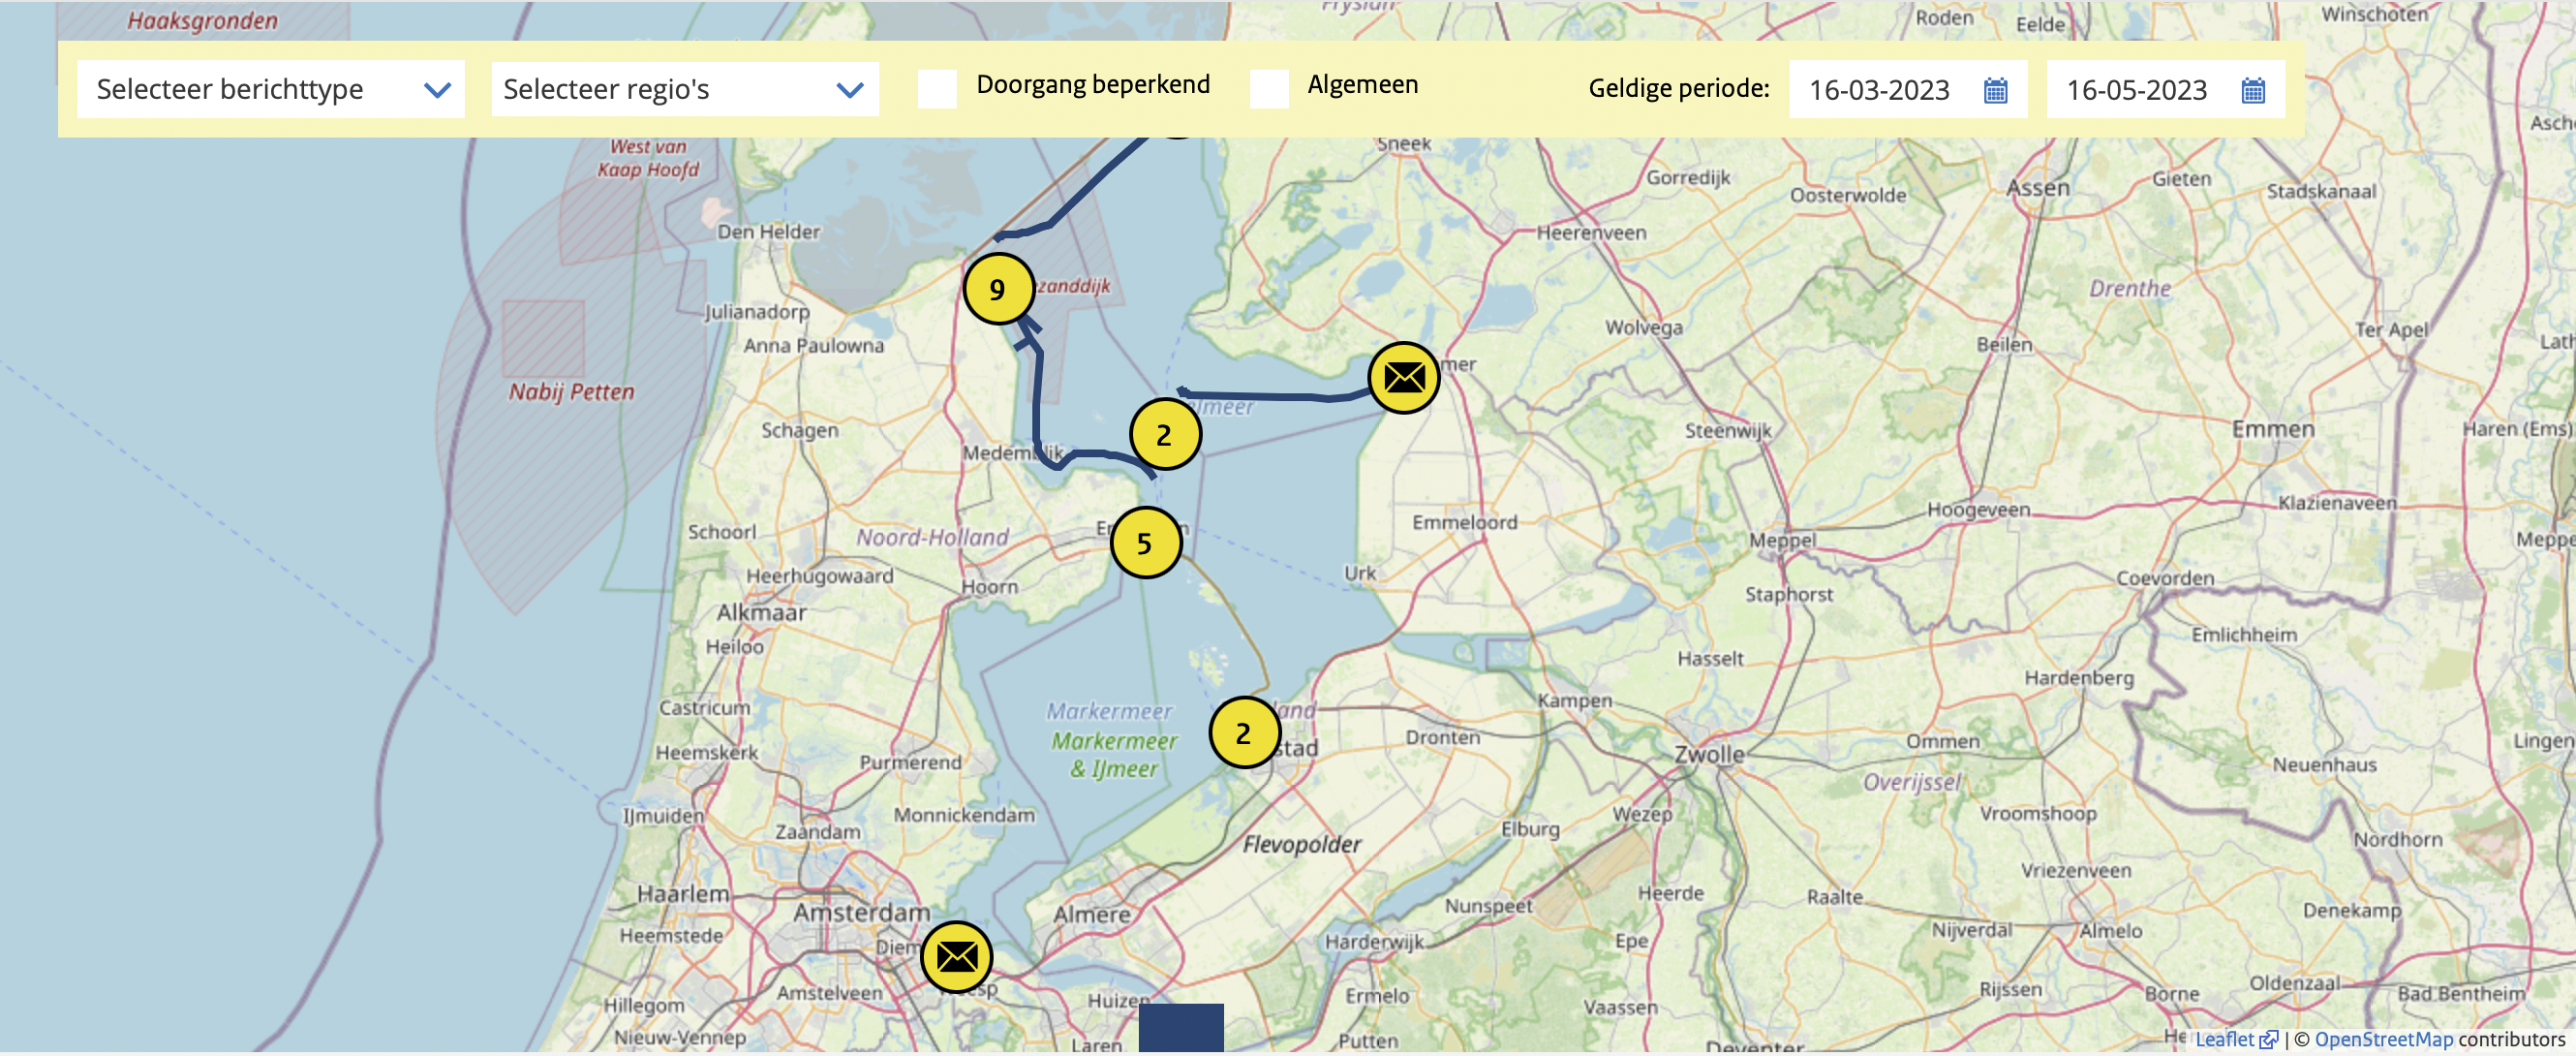The width and height of the screenshot is (2576, 1056).
Task: Open envelope marker near Amsterdam Diemen
Action: pos(956,956)
